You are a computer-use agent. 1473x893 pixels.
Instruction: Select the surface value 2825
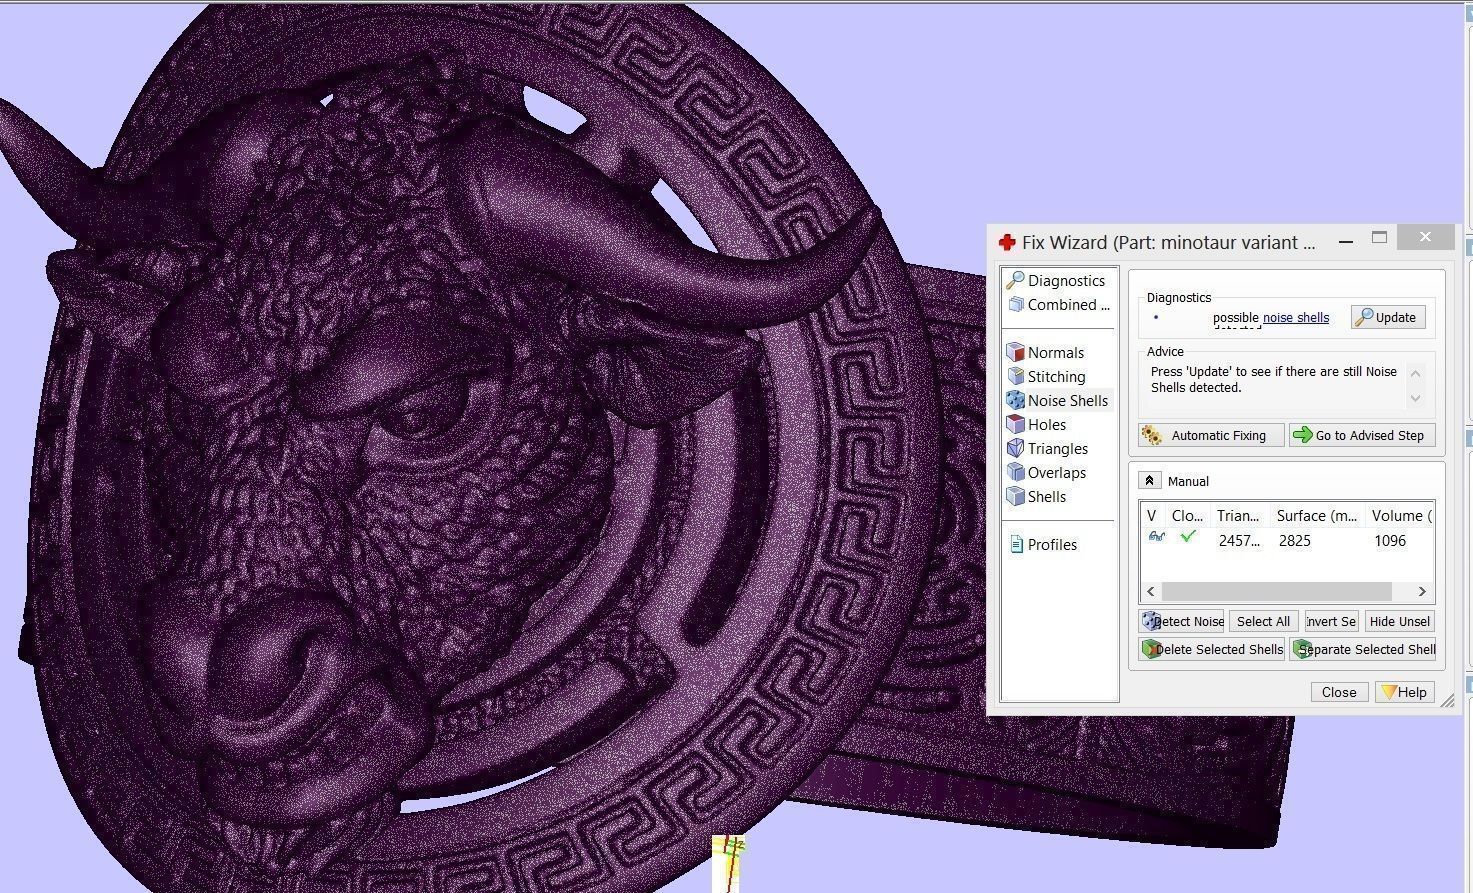click(x=1294, y=541)
